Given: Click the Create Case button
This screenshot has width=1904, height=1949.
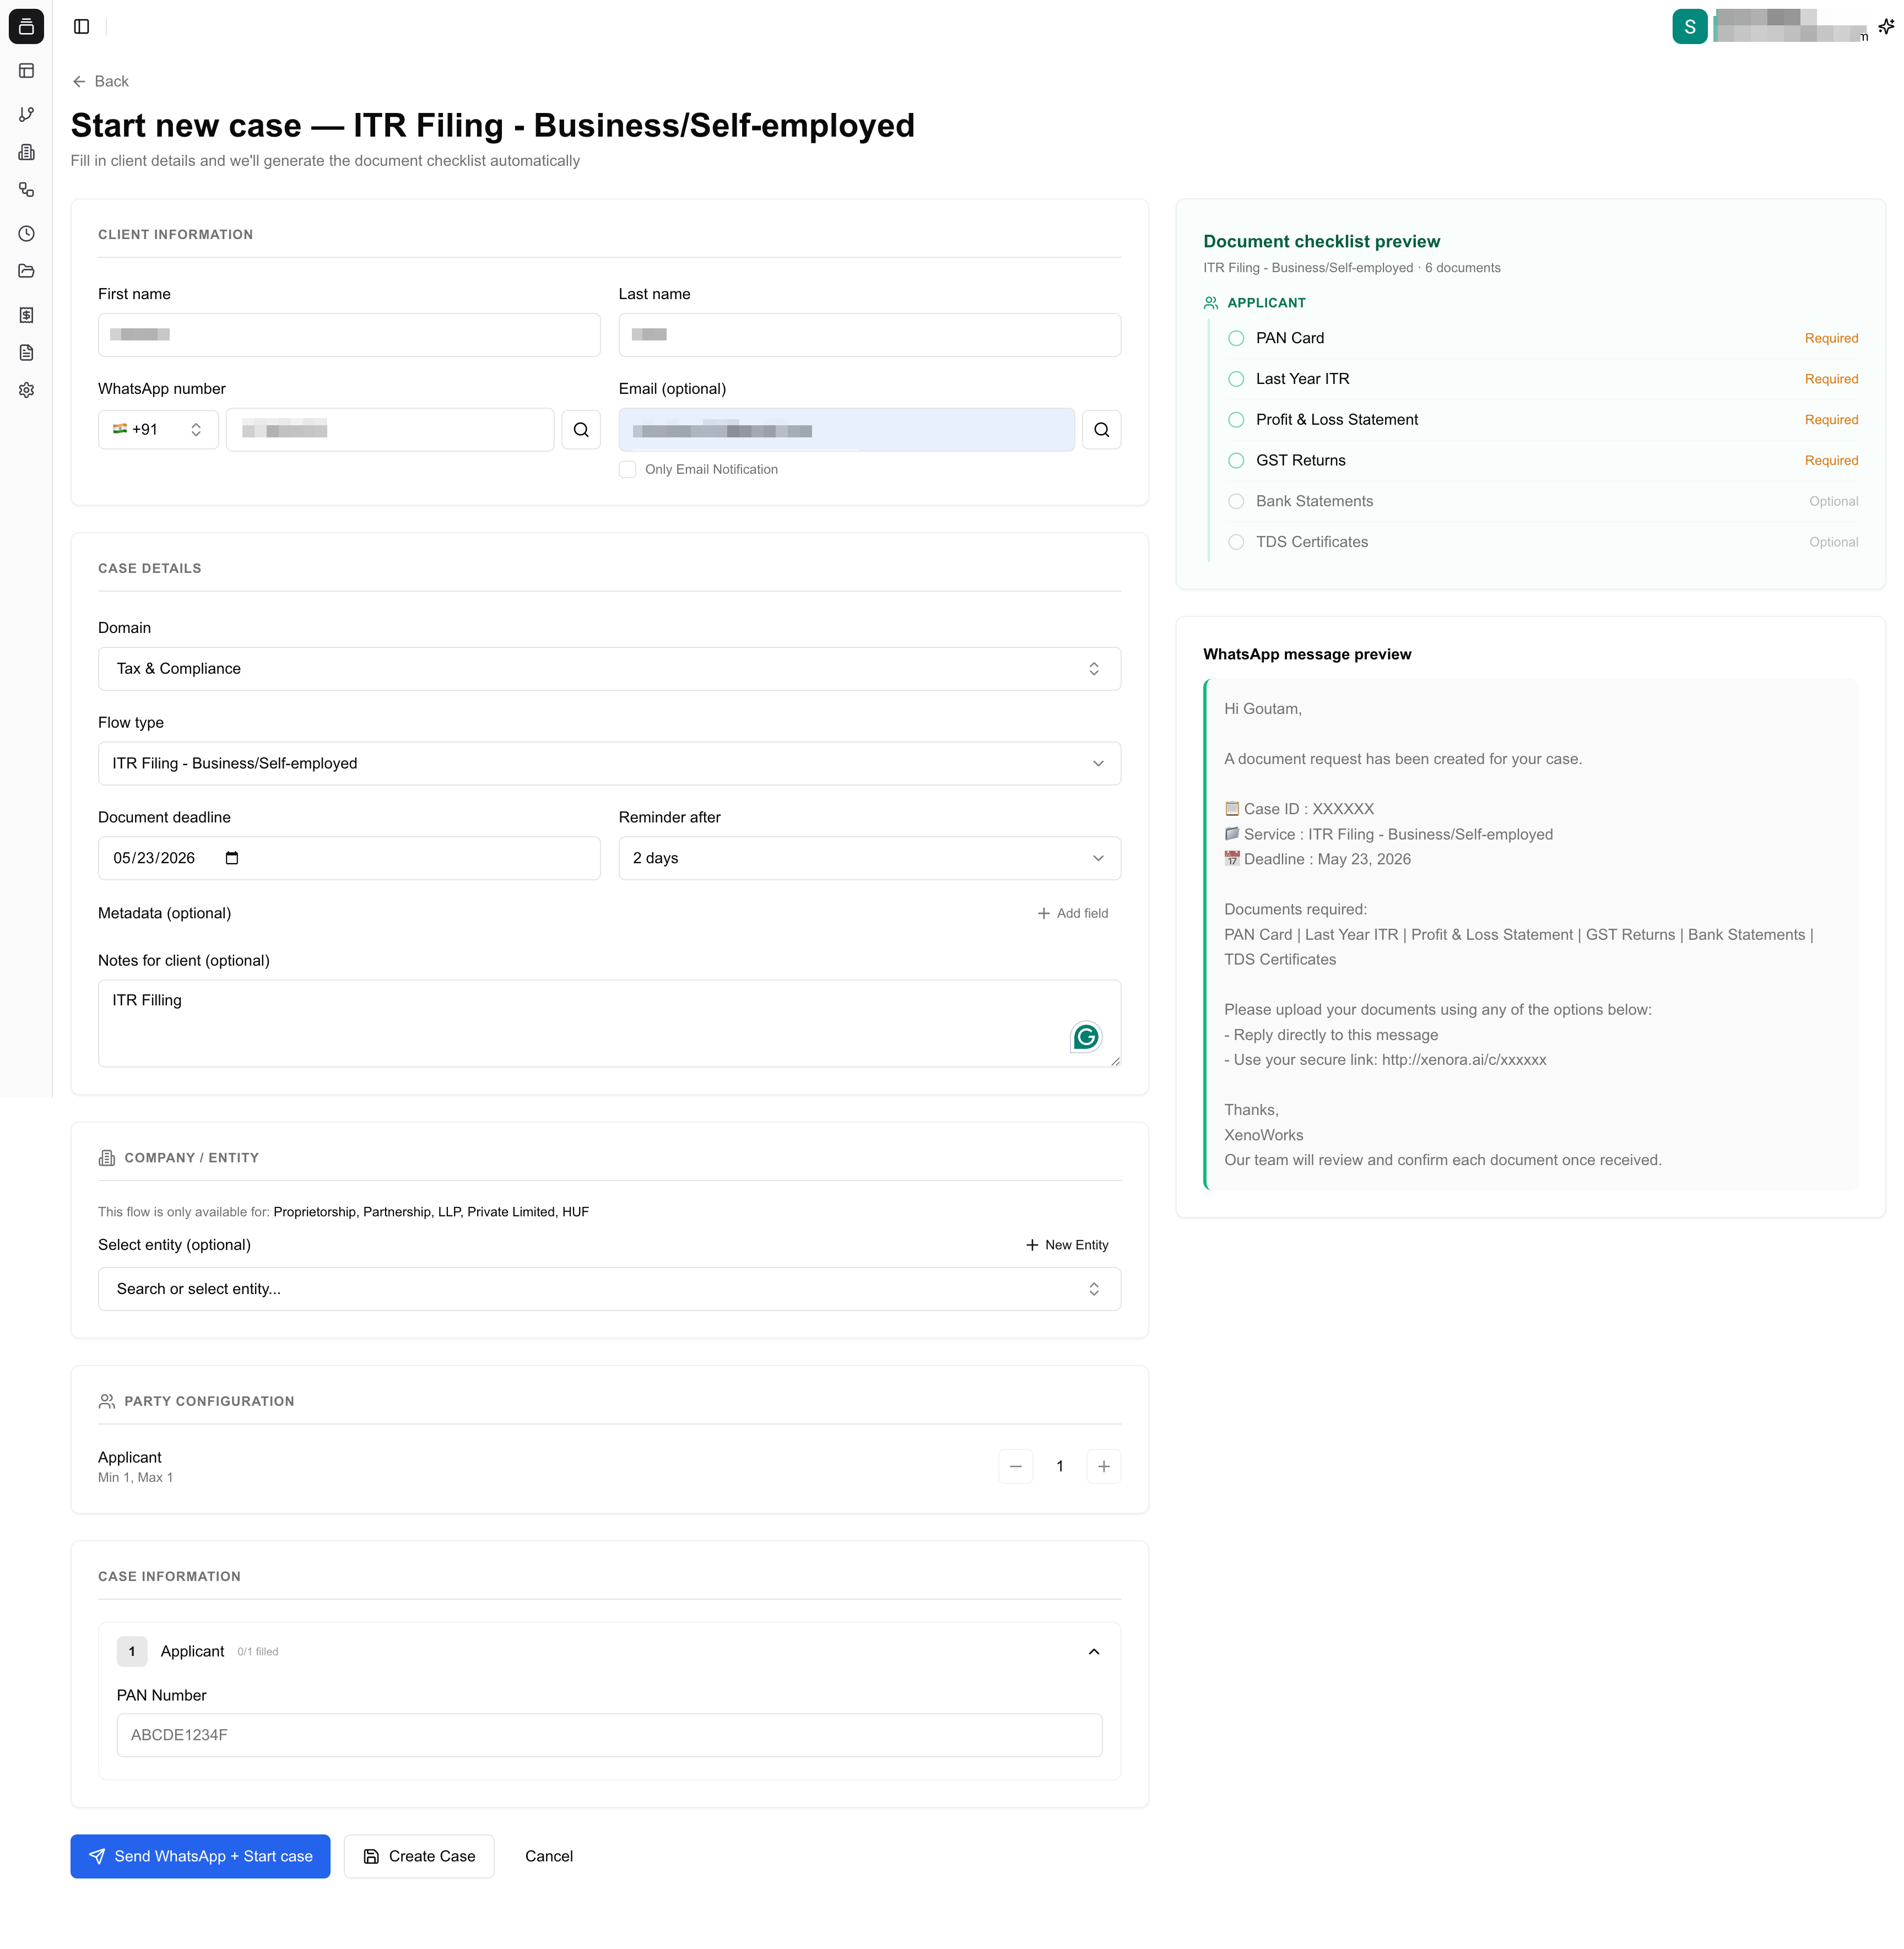Looking at the screenshot, I should 419,1857.
